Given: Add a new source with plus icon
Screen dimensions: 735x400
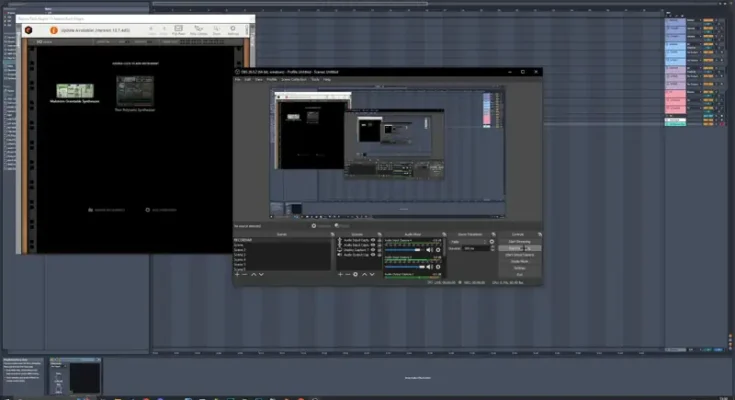Looking at the screenshot, I should coord(340,274).
